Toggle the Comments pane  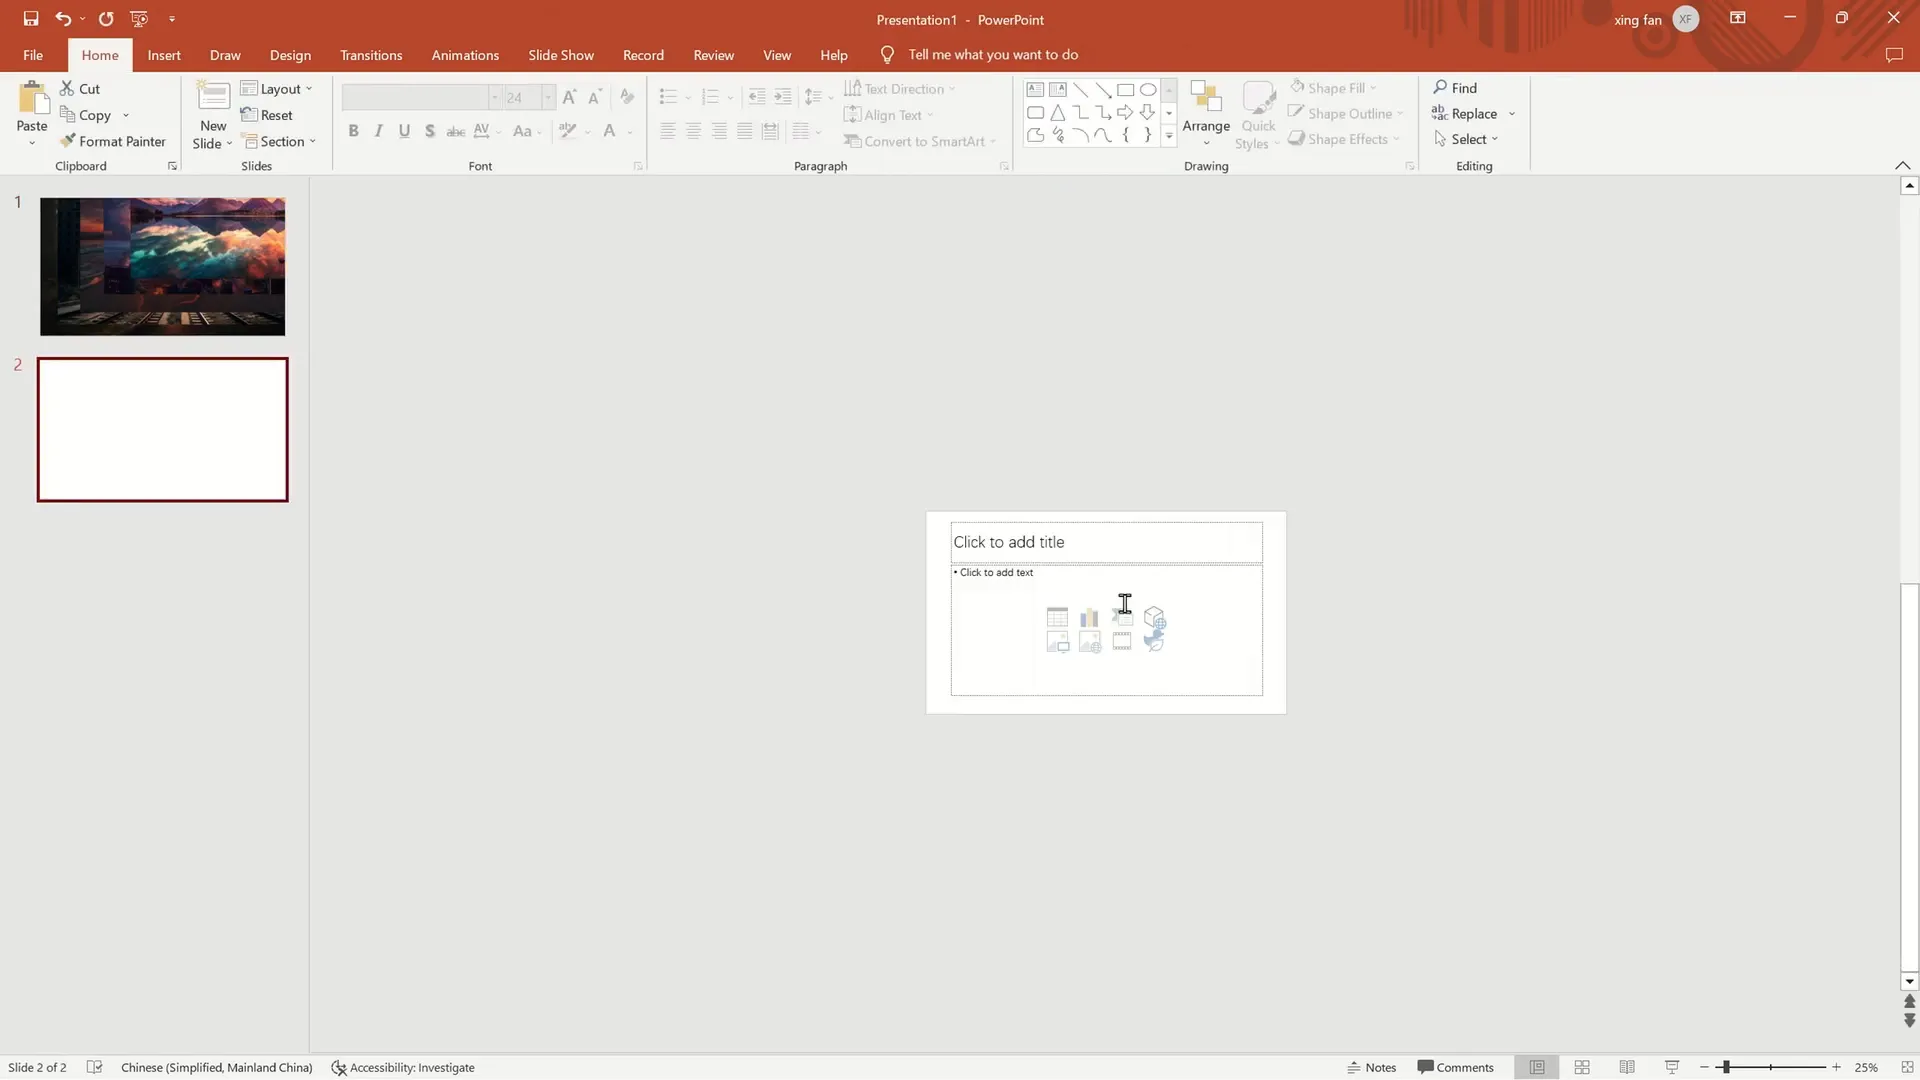click(x=1455, y=1067)
